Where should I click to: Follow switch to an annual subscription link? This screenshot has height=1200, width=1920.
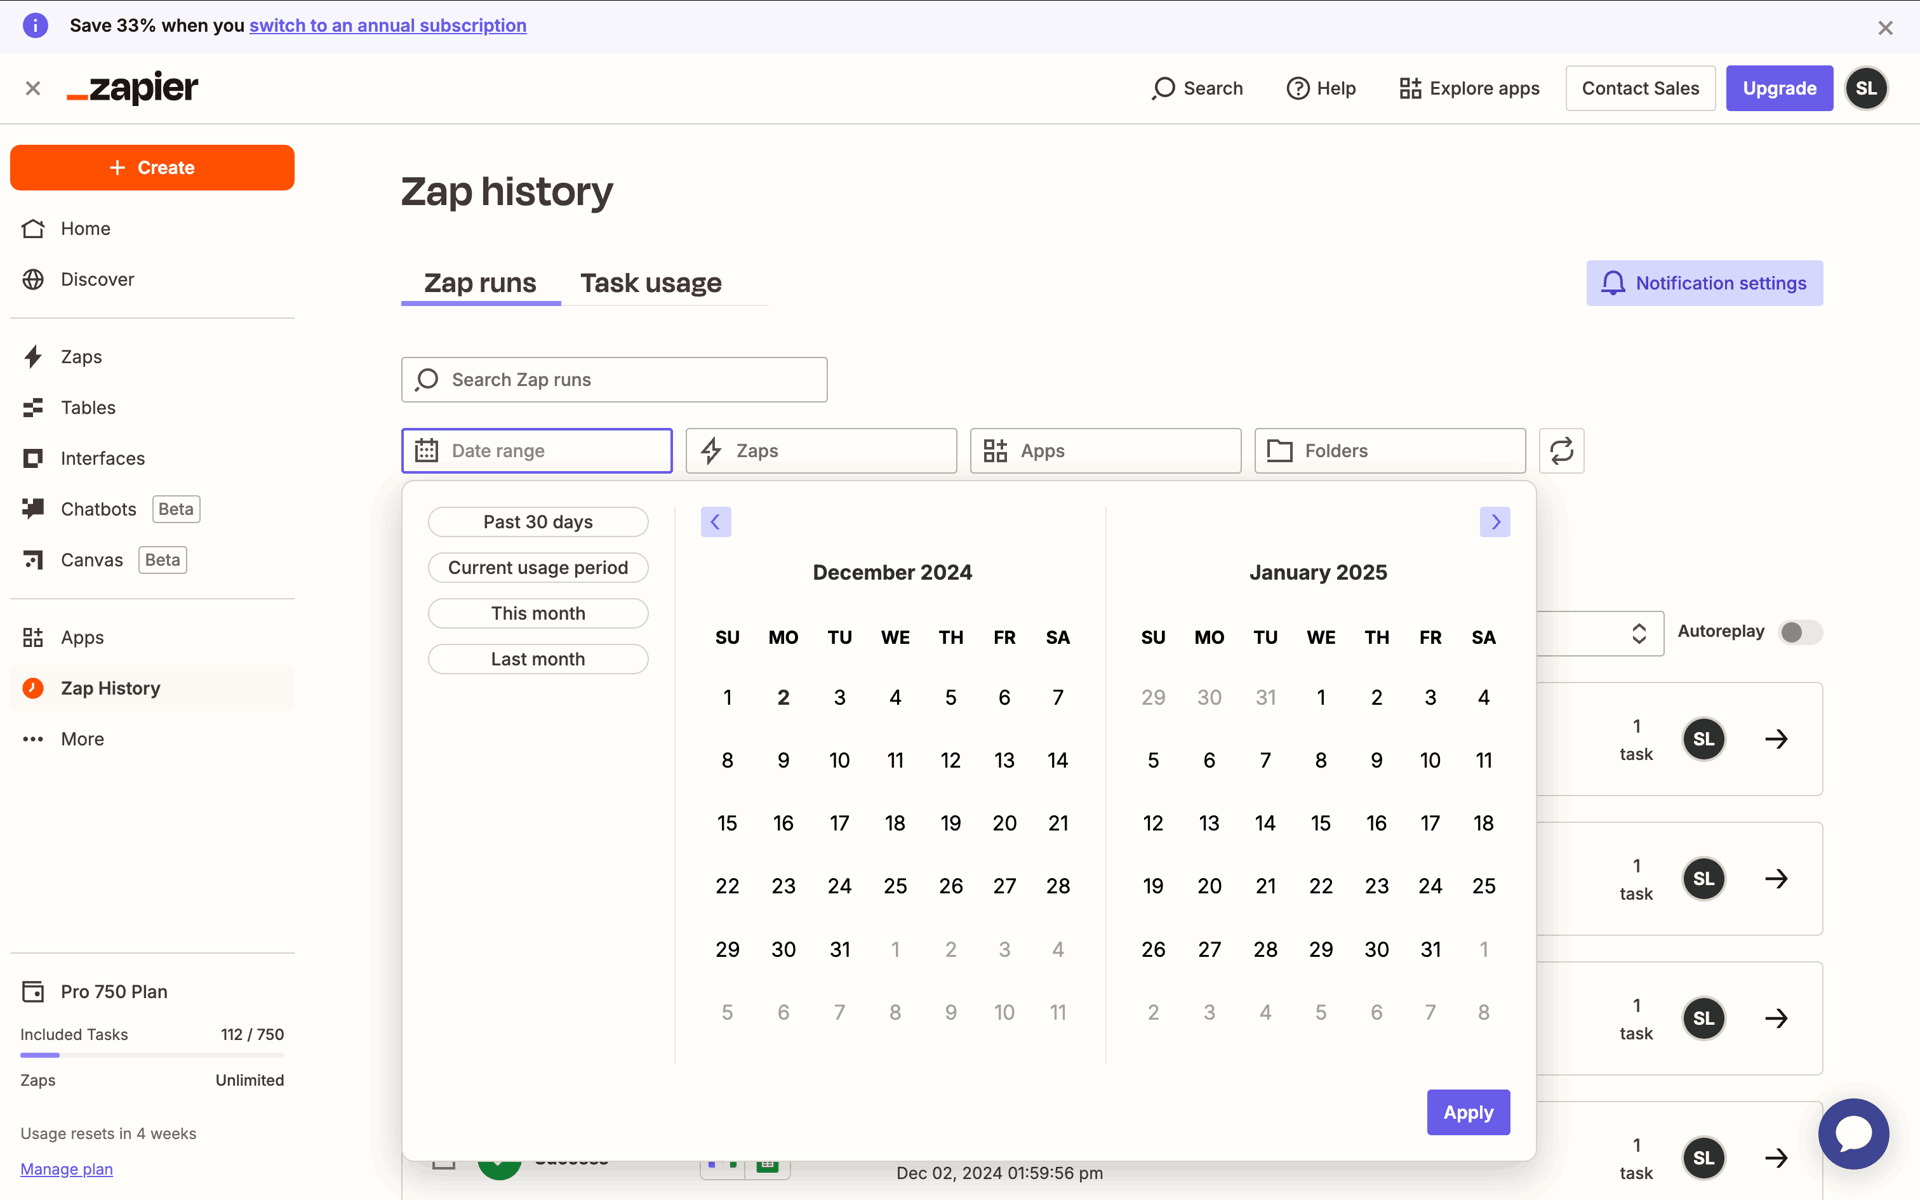click(388, 25)
